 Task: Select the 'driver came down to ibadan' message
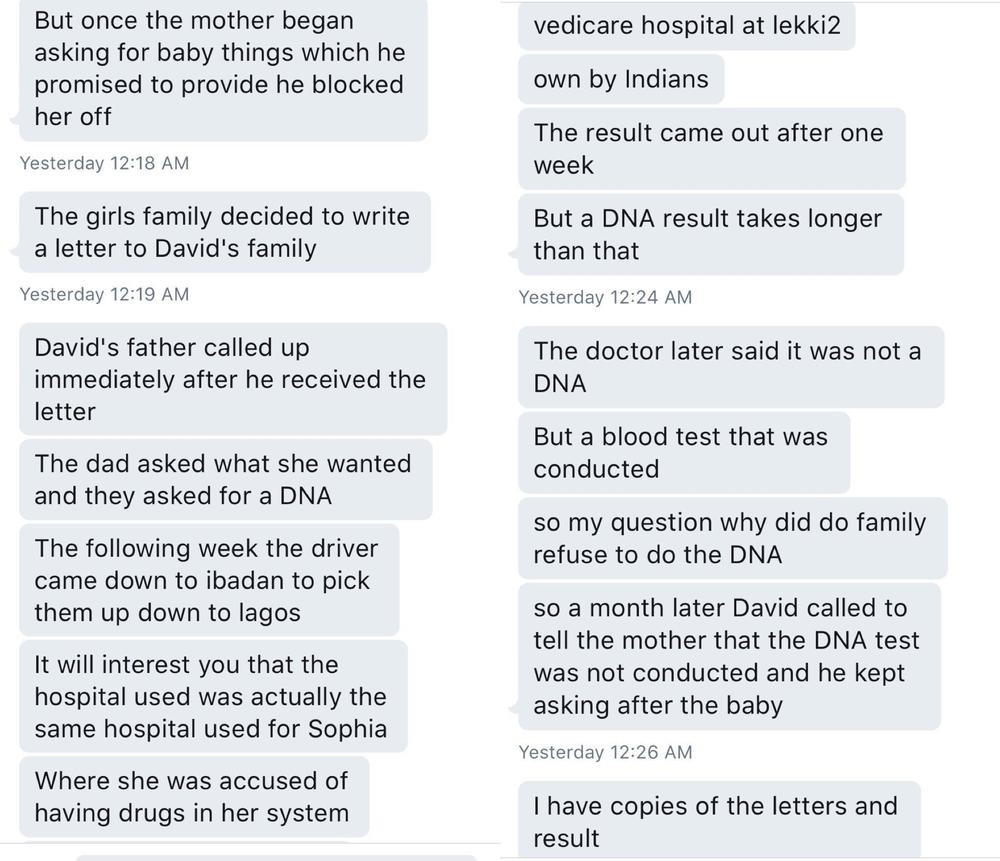tap(209, 580)
